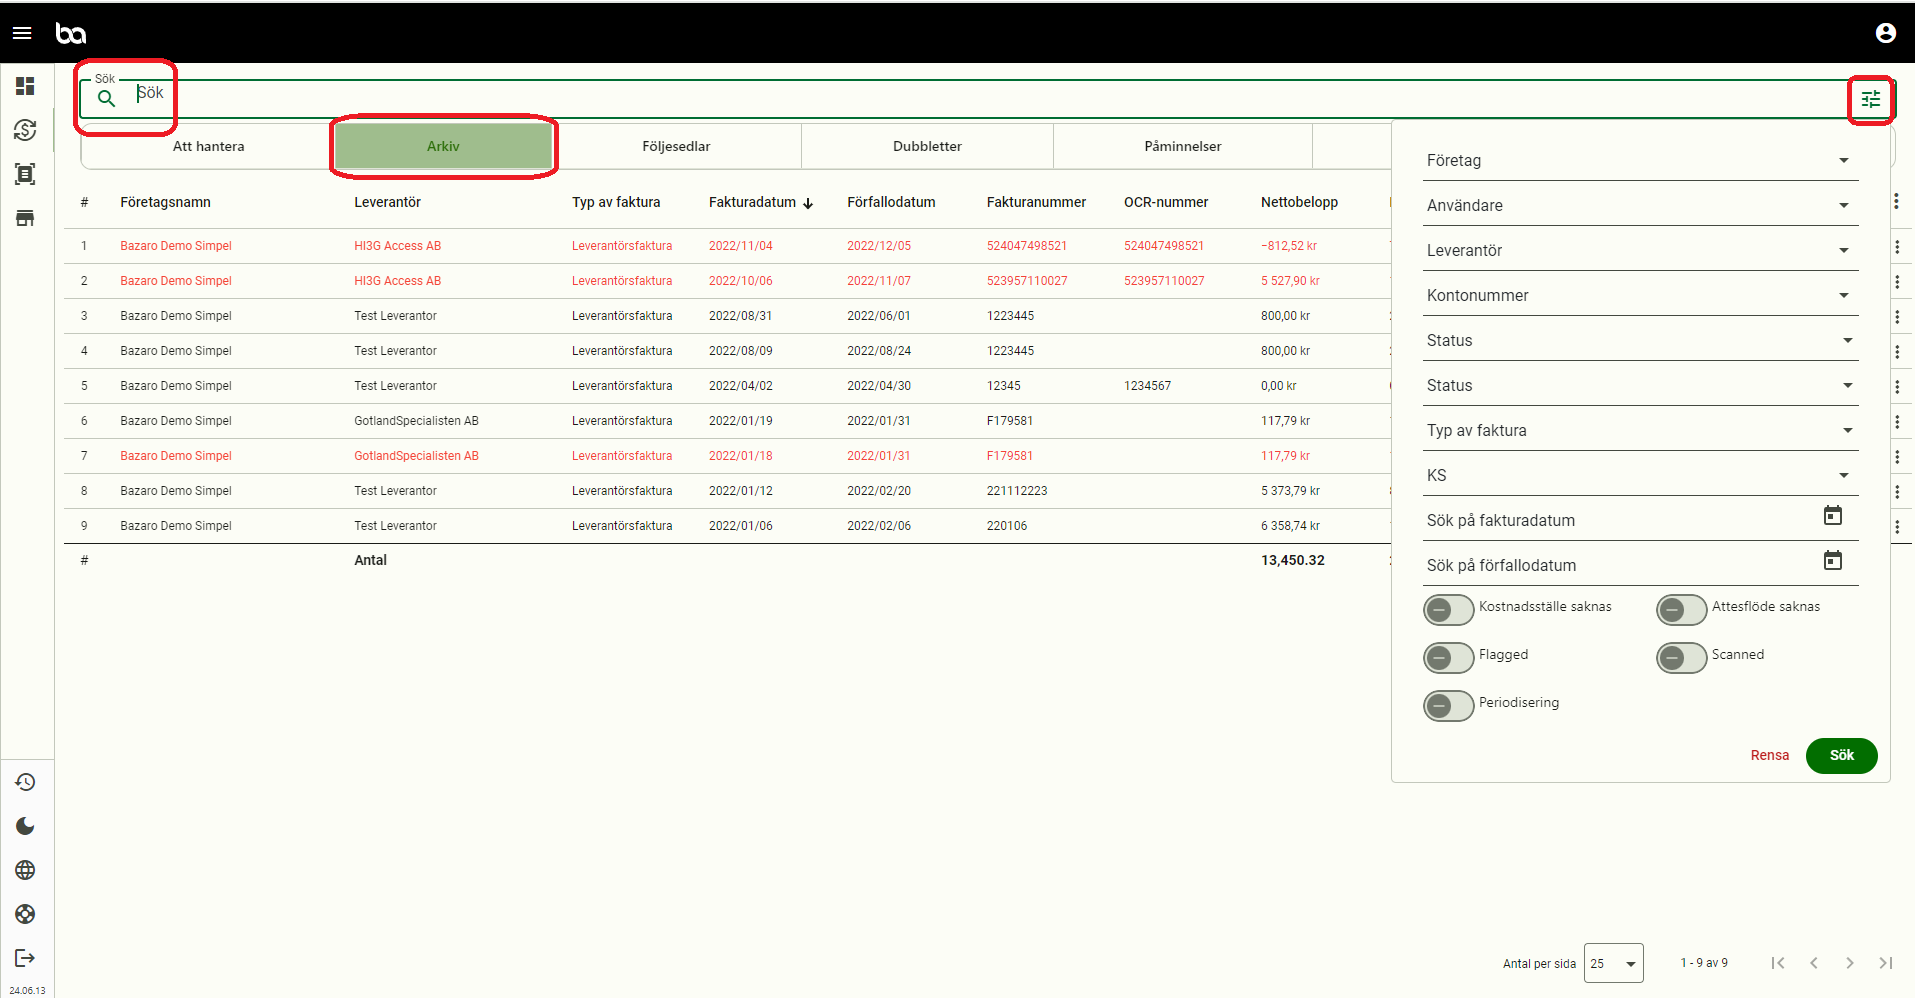Select the Arkiv tab
The width and height of the screenshot is (1915, 998).
(443, 146)
